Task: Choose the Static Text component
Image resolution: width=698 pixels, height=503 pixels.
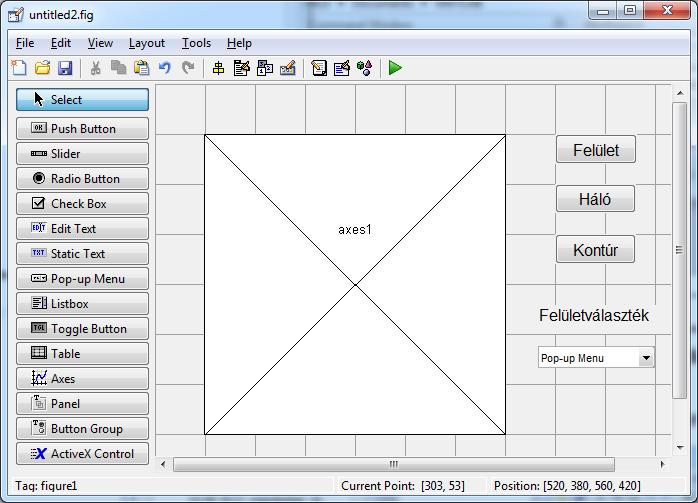Action: click(82, 253)
